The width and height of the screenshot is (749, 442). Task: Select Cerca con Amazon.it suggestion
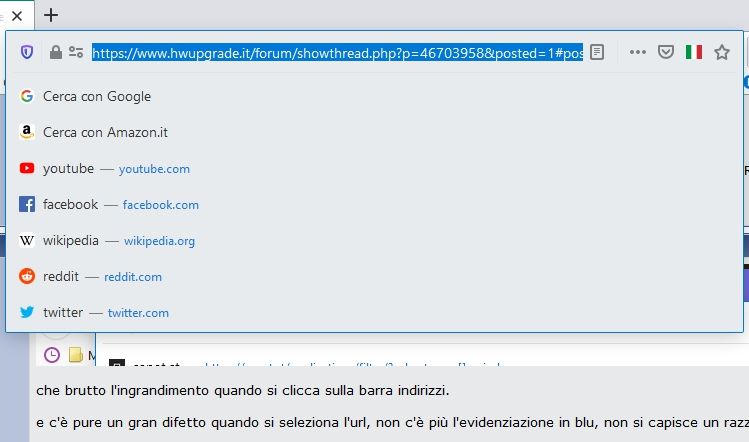(374, 132)
